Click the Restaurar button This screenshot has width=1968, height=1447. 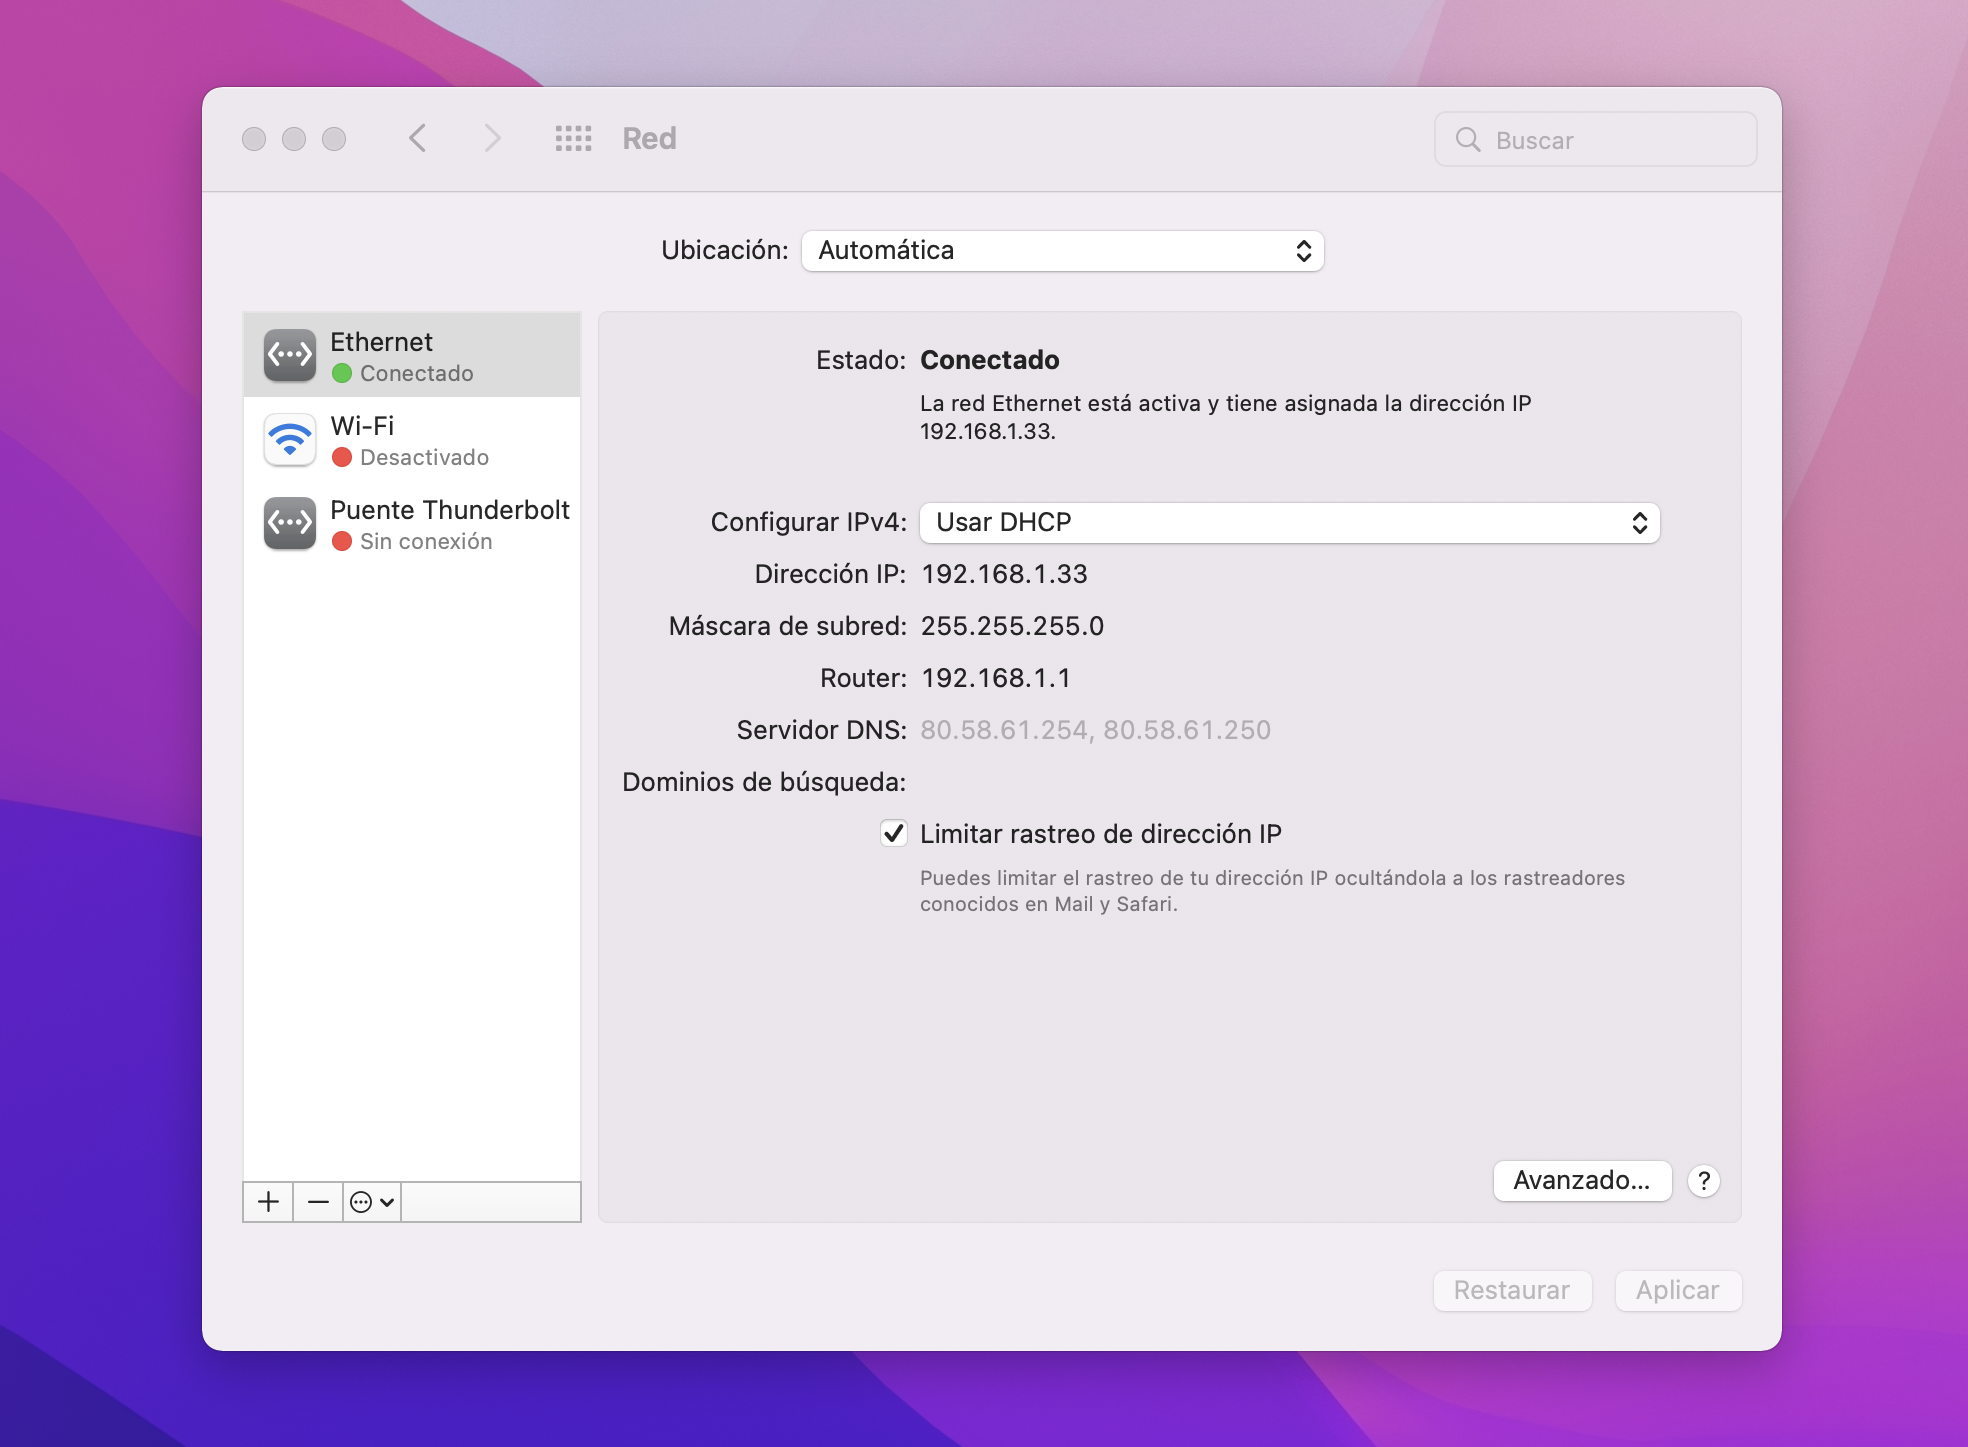(1512, 1290)
